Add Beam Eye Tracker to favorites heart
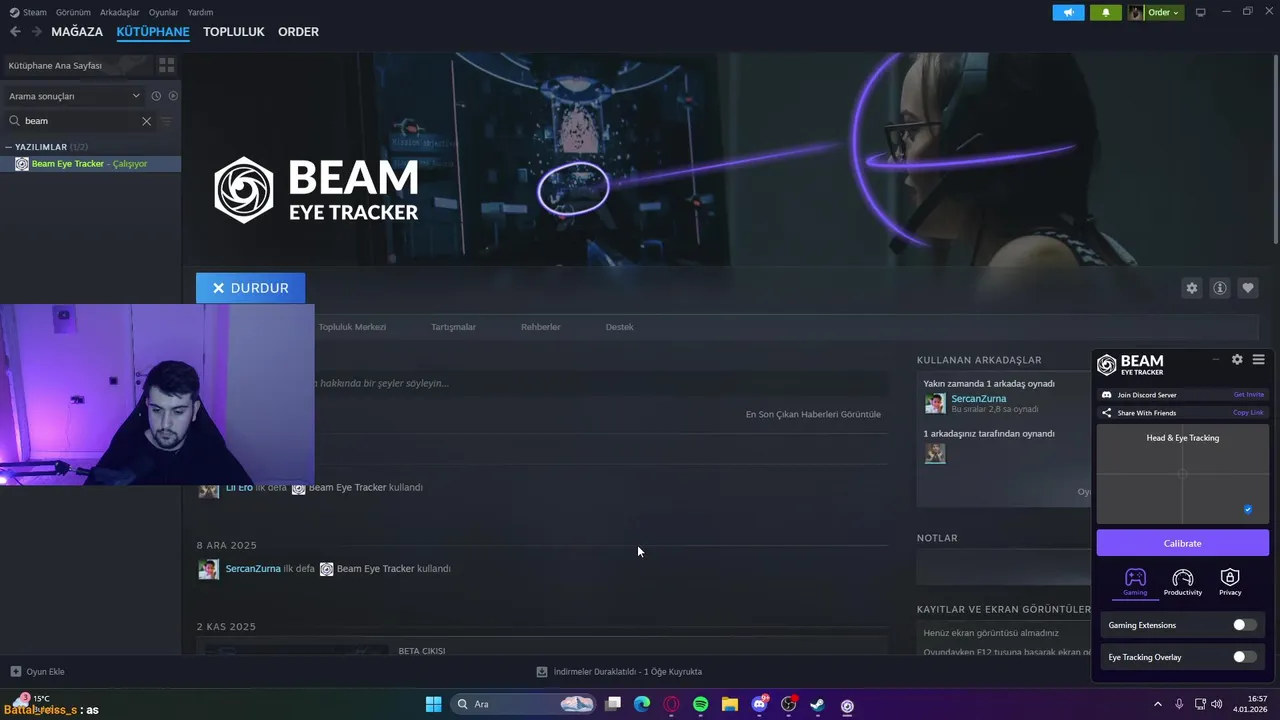 tap(1247, 288)
